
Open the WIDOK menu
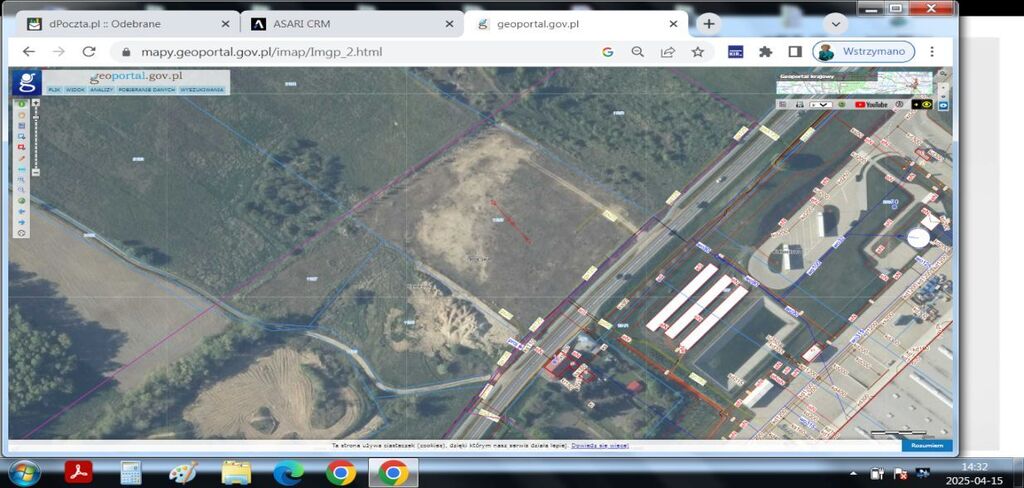point(76,90)
